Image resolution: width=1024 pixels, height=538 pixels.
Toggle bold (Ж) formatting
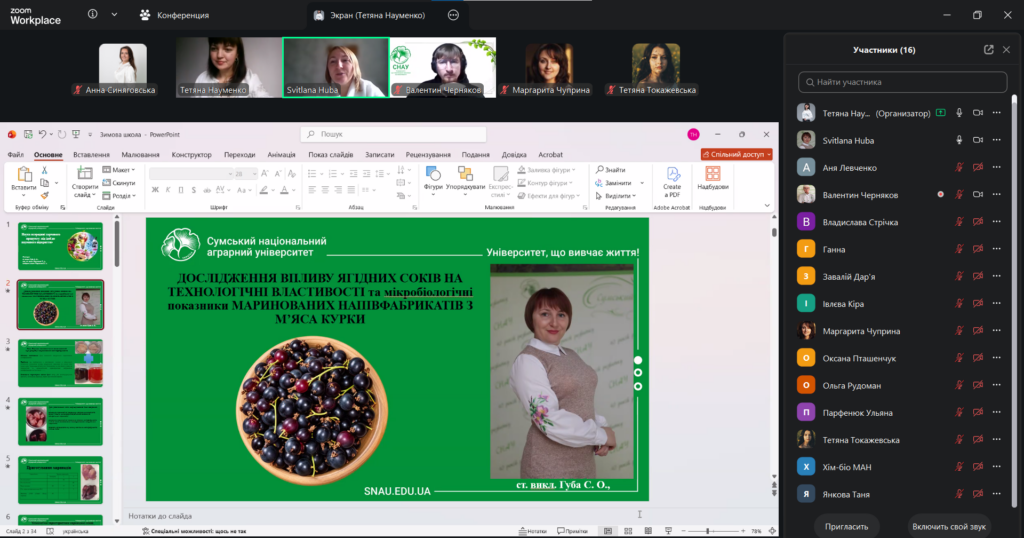point(155,190)
